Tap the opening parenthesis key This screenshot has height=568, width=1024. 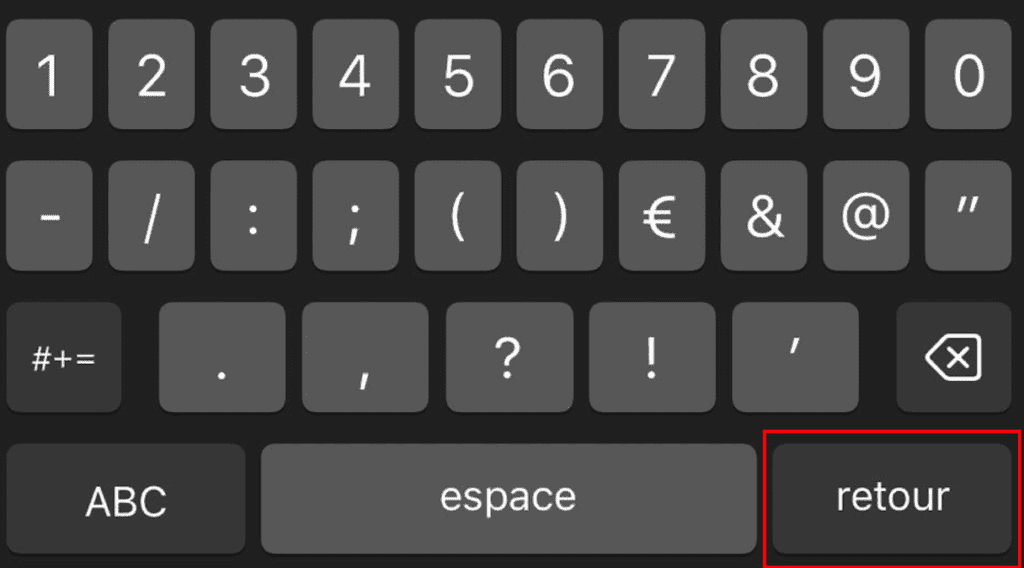coord(458,216)
